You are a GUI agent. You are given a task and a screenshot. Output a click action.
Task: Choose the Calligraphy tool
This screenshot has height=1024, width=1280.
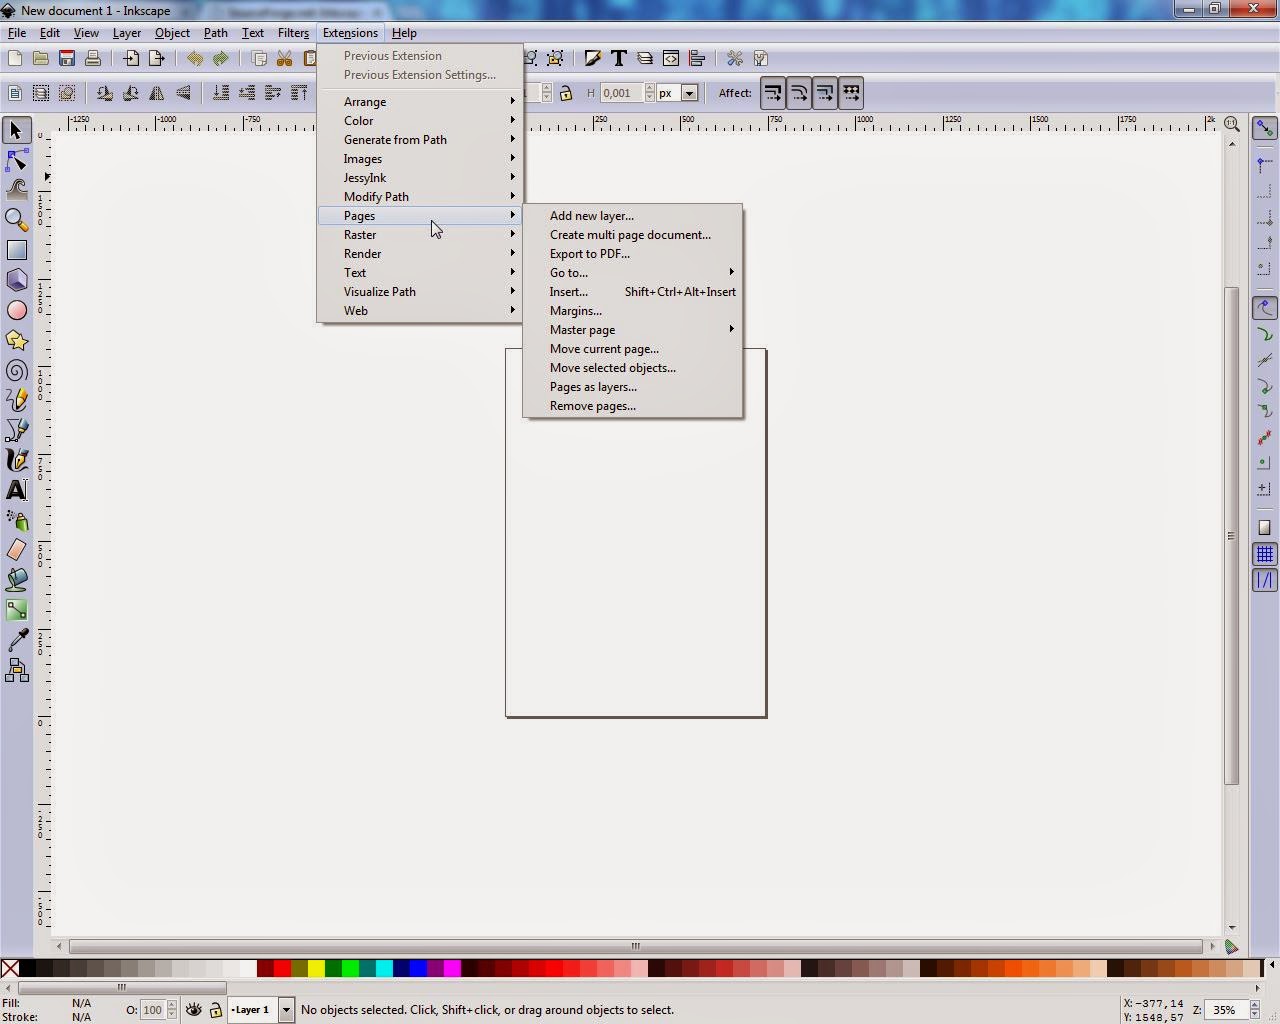(x=17, y=460)
